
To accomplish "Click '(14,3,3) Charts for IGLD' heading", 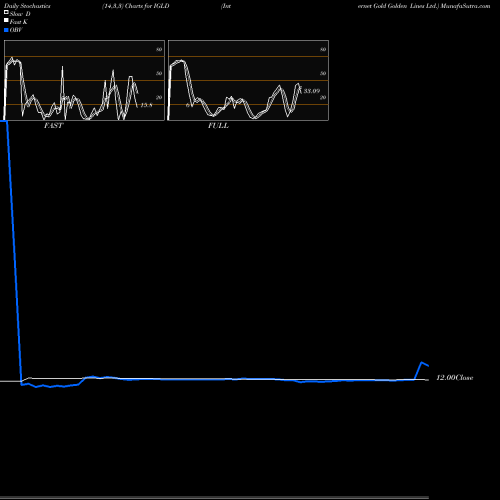I will (x=136, y=6).
